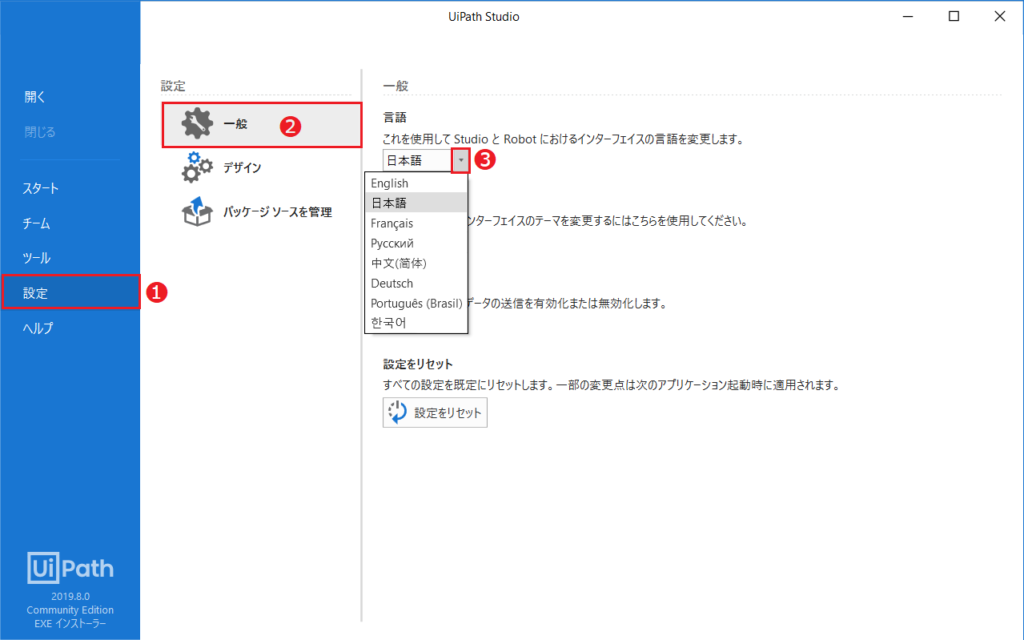1024x640 pixels.
Task: Open the 開く menu item
Action: (35, 97)
